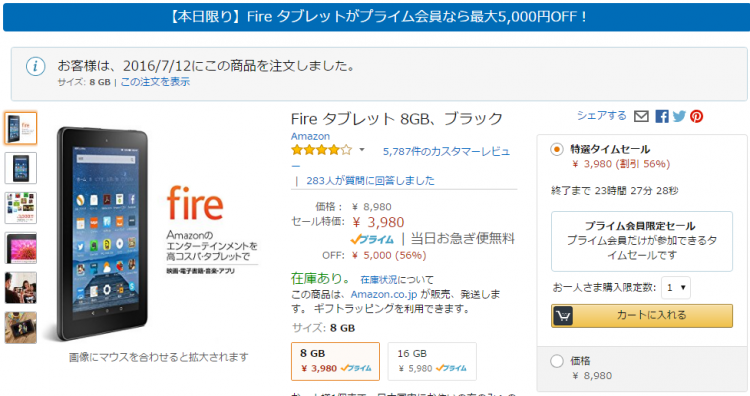Show the second product thumbnail image

click(21, 168)
